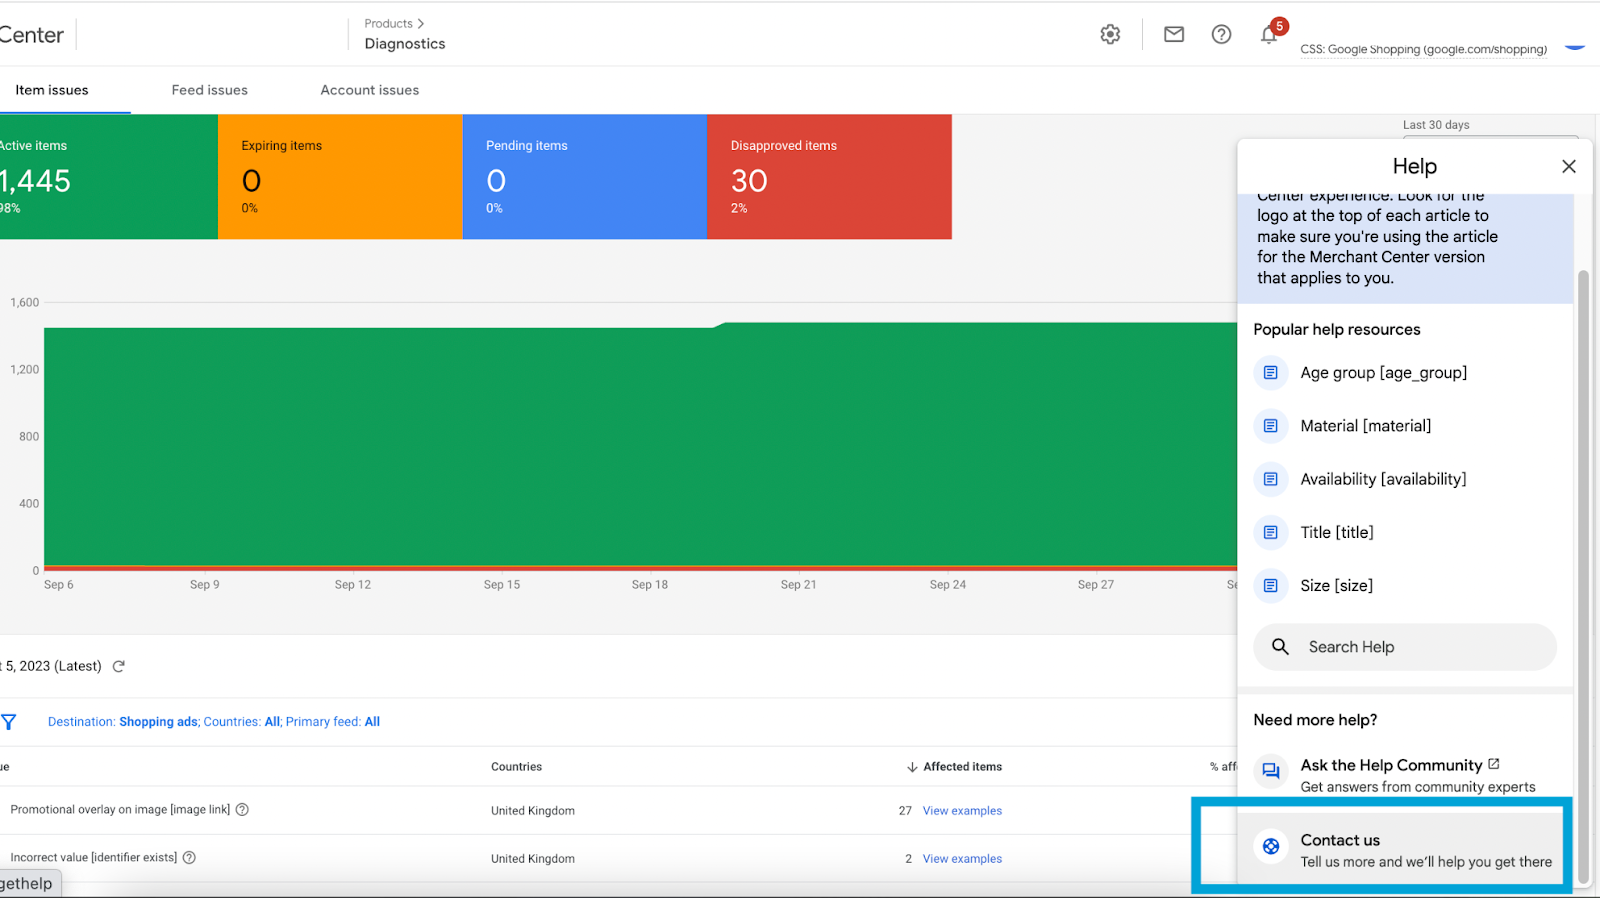Sort by the Affected items column header
The height and width of the screenshot is (898, 1600).
click(962, 767)
